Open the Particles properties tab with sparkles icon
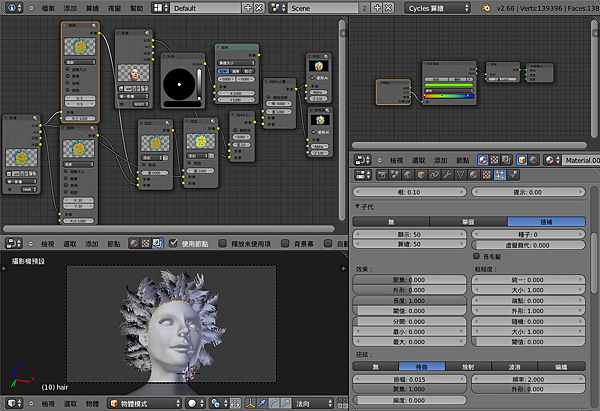The height and width of the screenshot is (411, 600). tap(499, 175)
